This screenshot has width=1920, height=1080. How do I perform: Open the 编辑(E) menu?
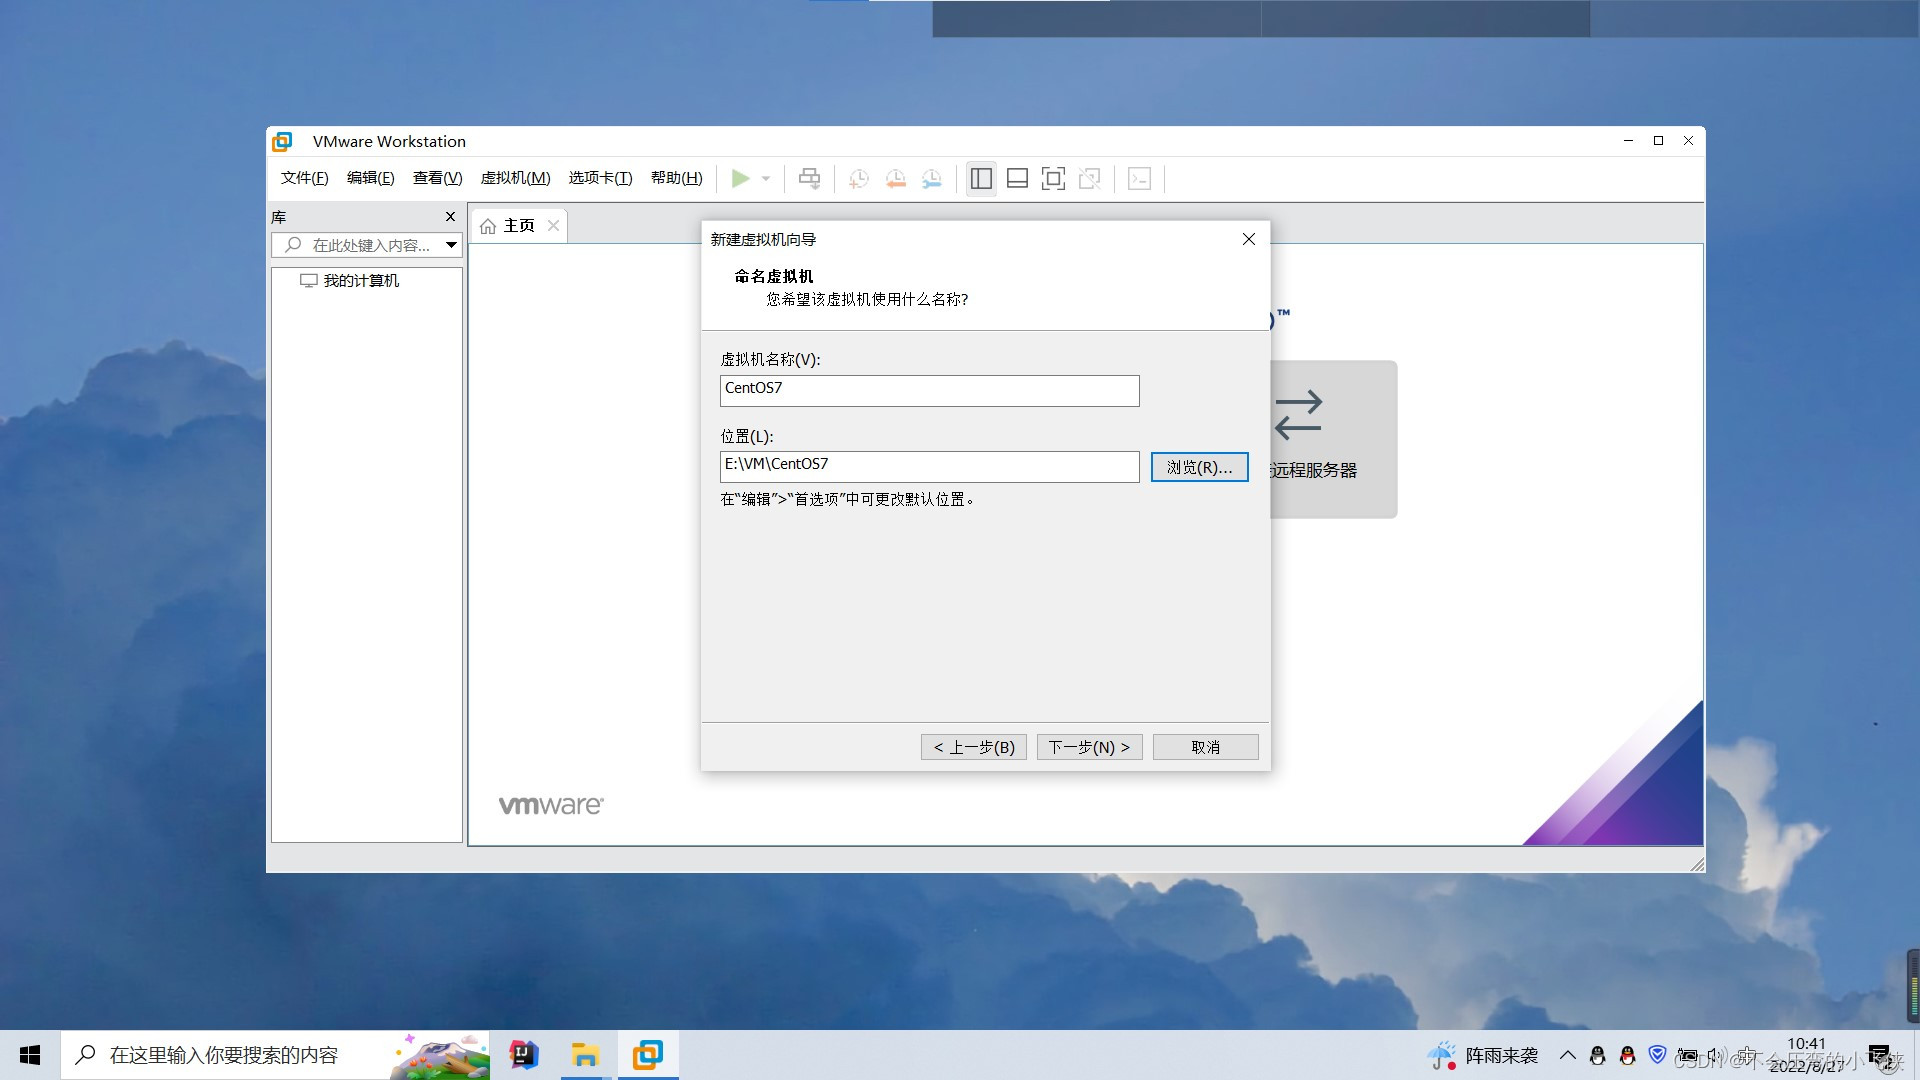tap(370, 178)
